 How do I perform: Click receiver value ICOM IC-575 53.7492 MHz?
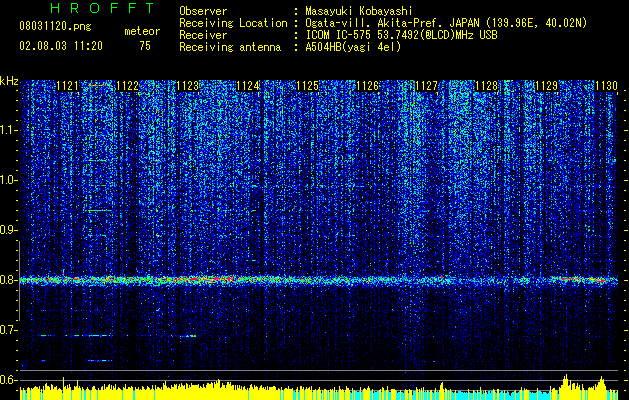click(x=402, y=35)
